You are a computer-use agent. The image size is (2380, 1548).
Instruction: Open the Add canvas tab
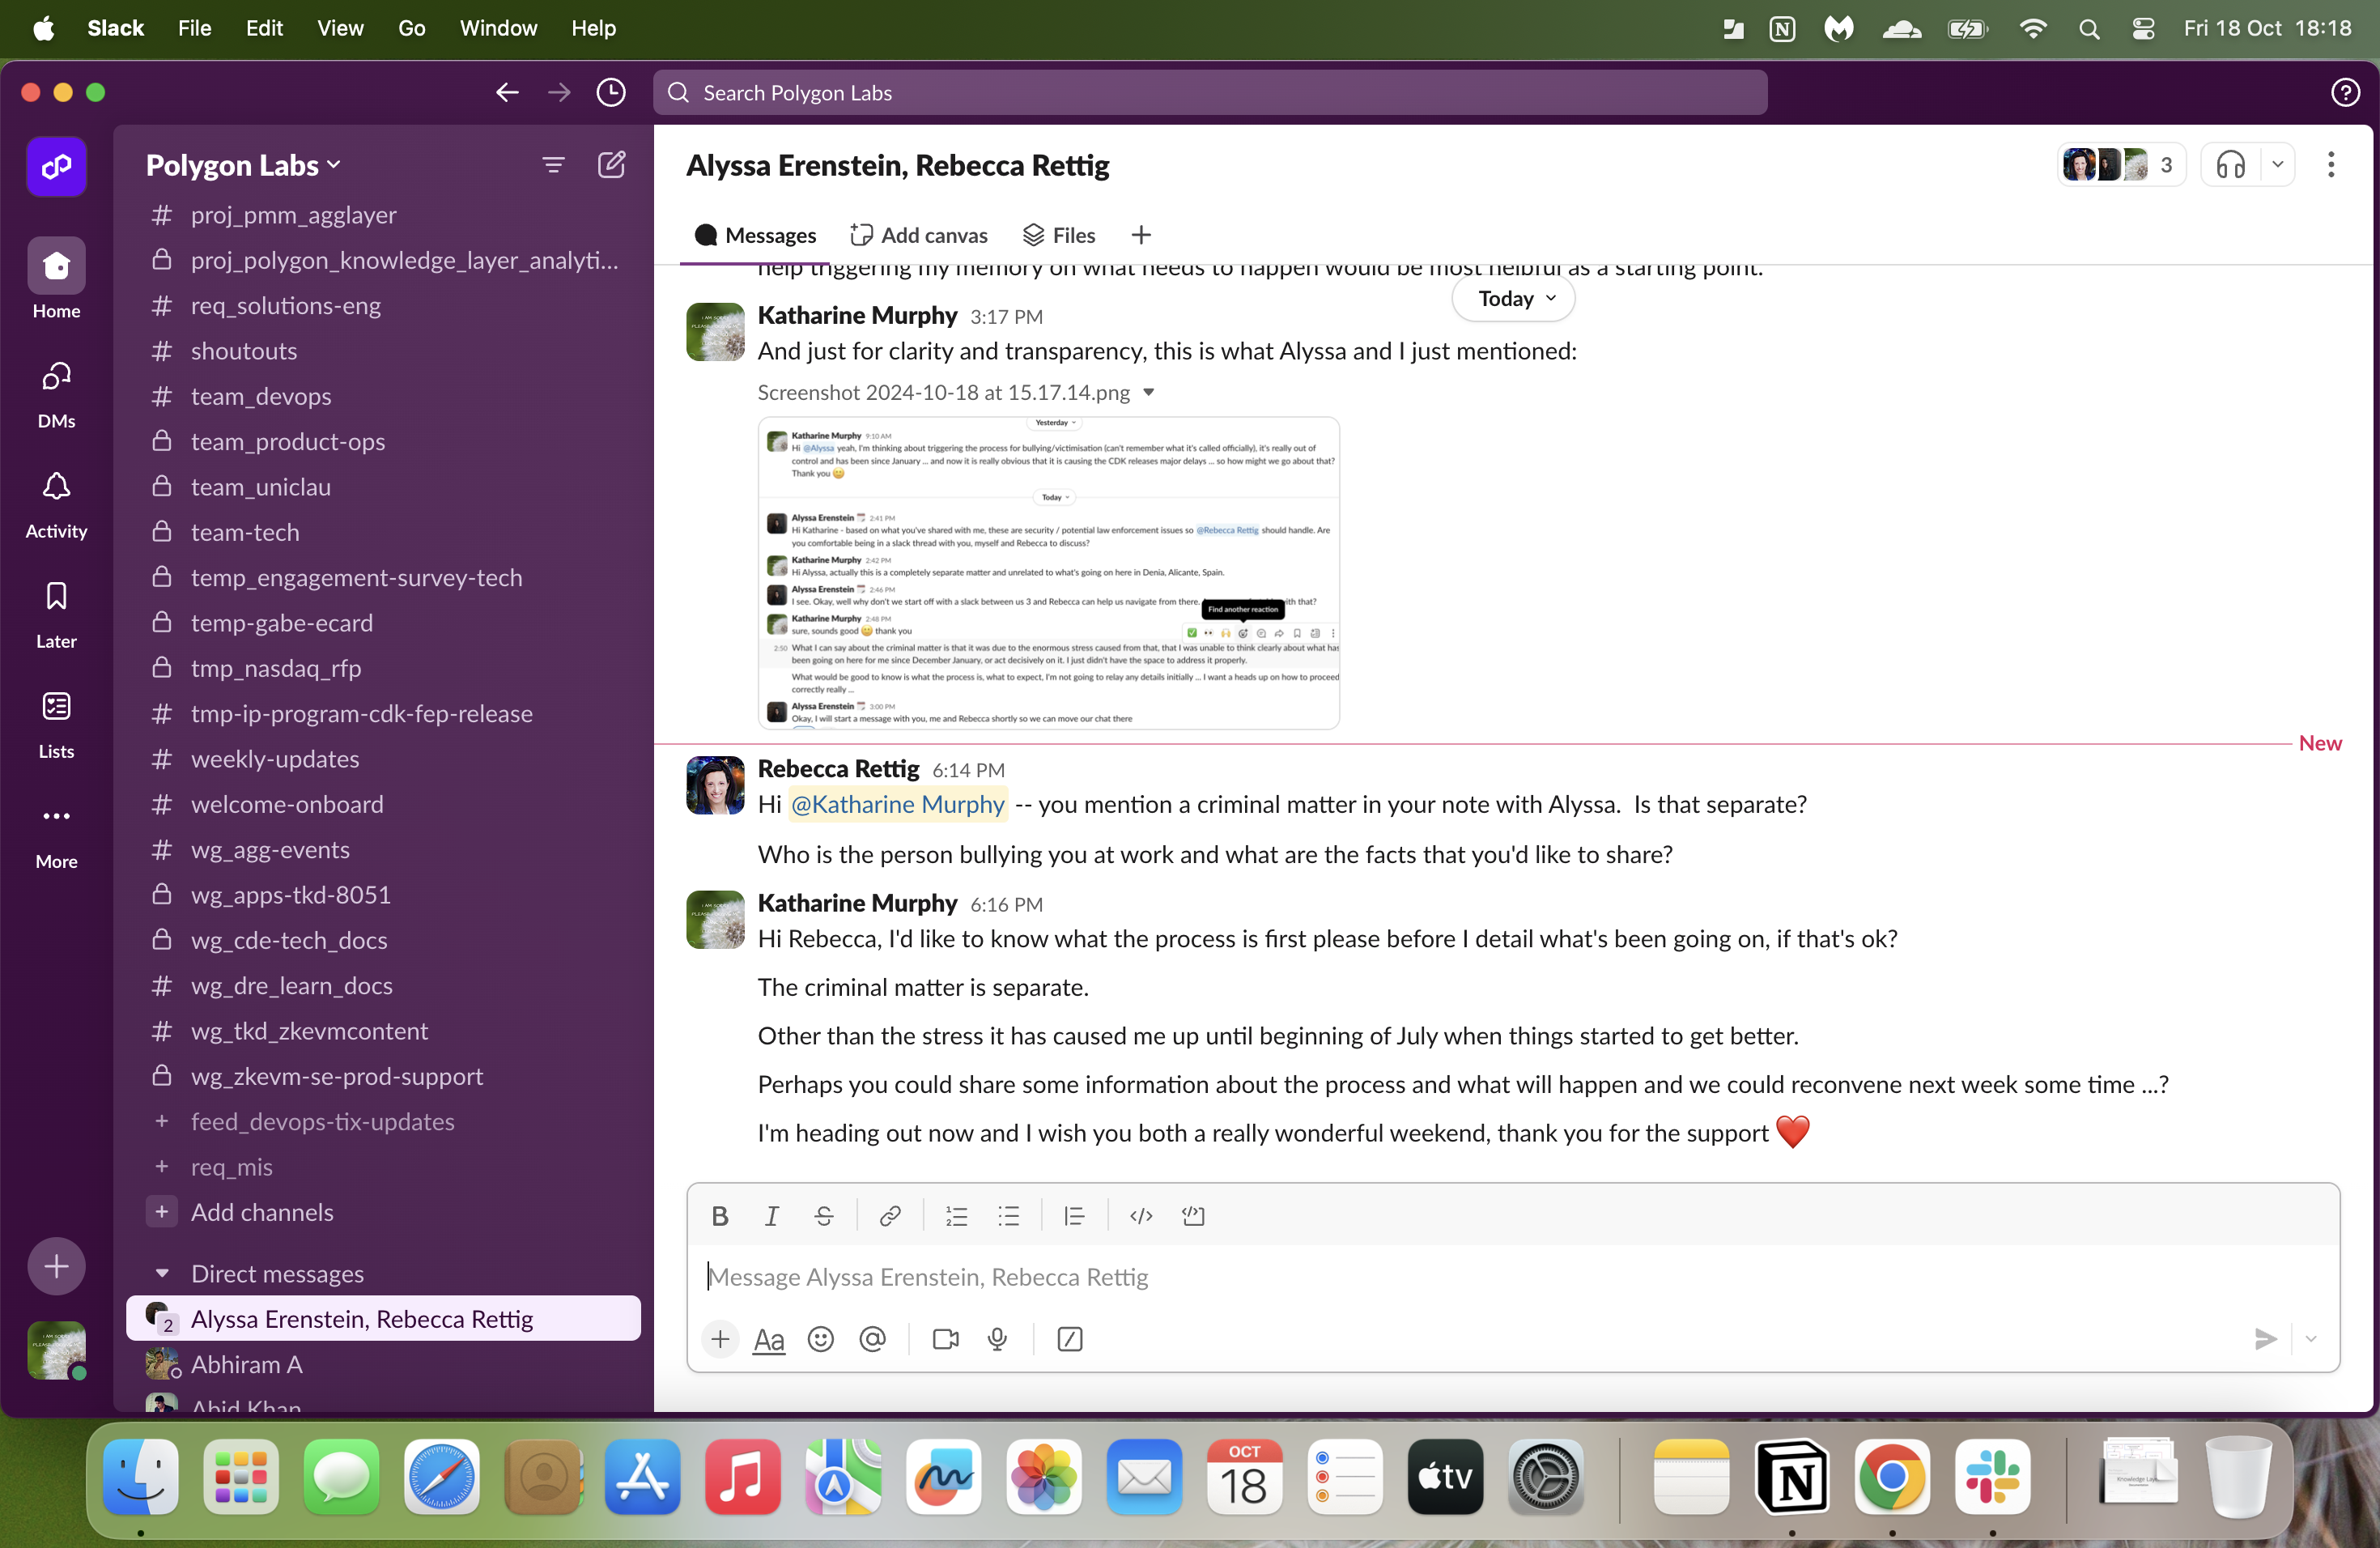tap(919, 235)
